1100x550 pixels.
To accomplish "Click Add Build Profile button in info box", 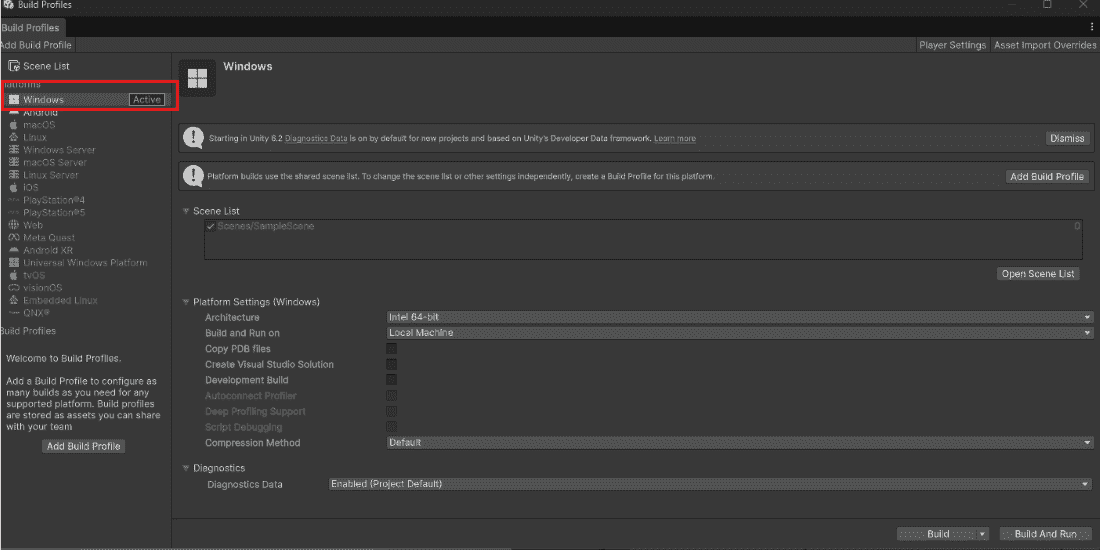I will click(1047, 177).
